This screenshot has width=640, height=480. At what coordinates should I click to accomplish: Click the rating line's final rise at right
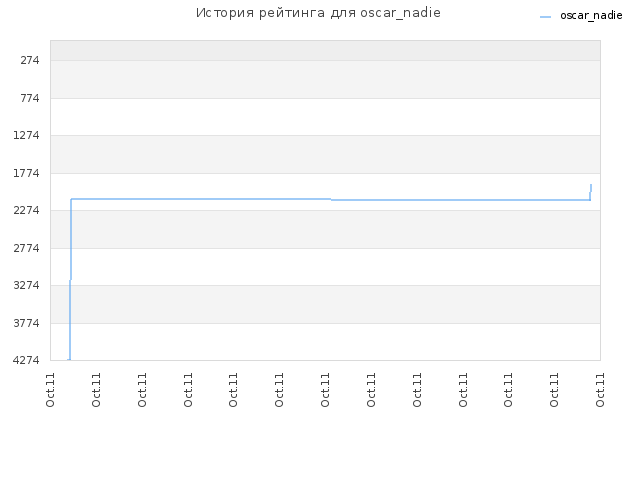[590, 192]
